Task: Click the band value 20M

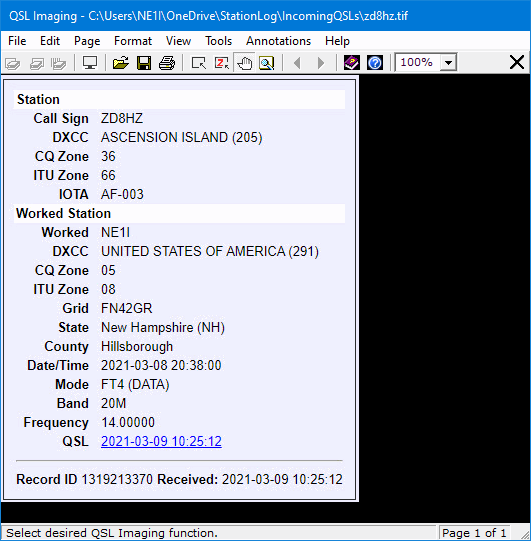Action: point(114,403)
